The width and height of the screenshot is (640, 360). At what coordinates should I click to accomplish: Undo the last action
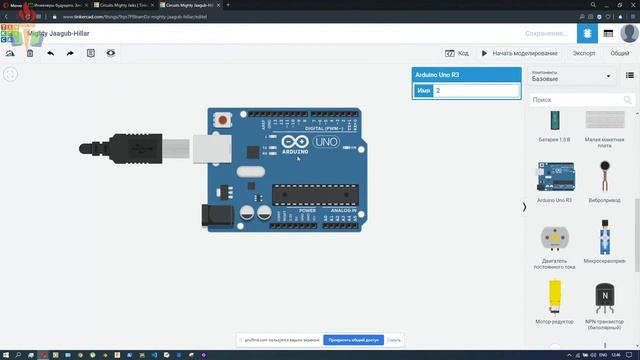pyautogui.click(x=50, y=53)
